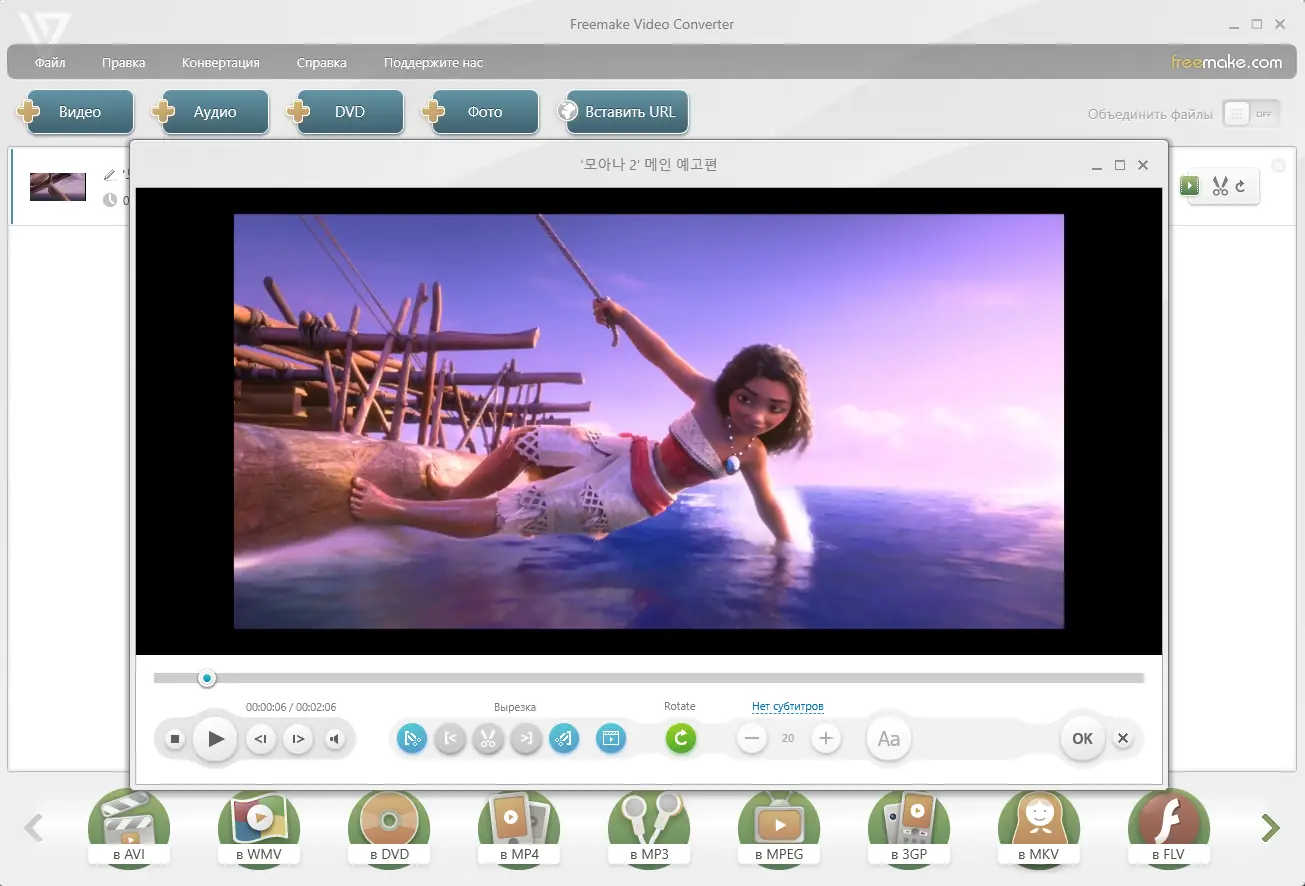Screen dimensions: 1305x886
Task: Remove the file from the list
Action: (1278, 165)
